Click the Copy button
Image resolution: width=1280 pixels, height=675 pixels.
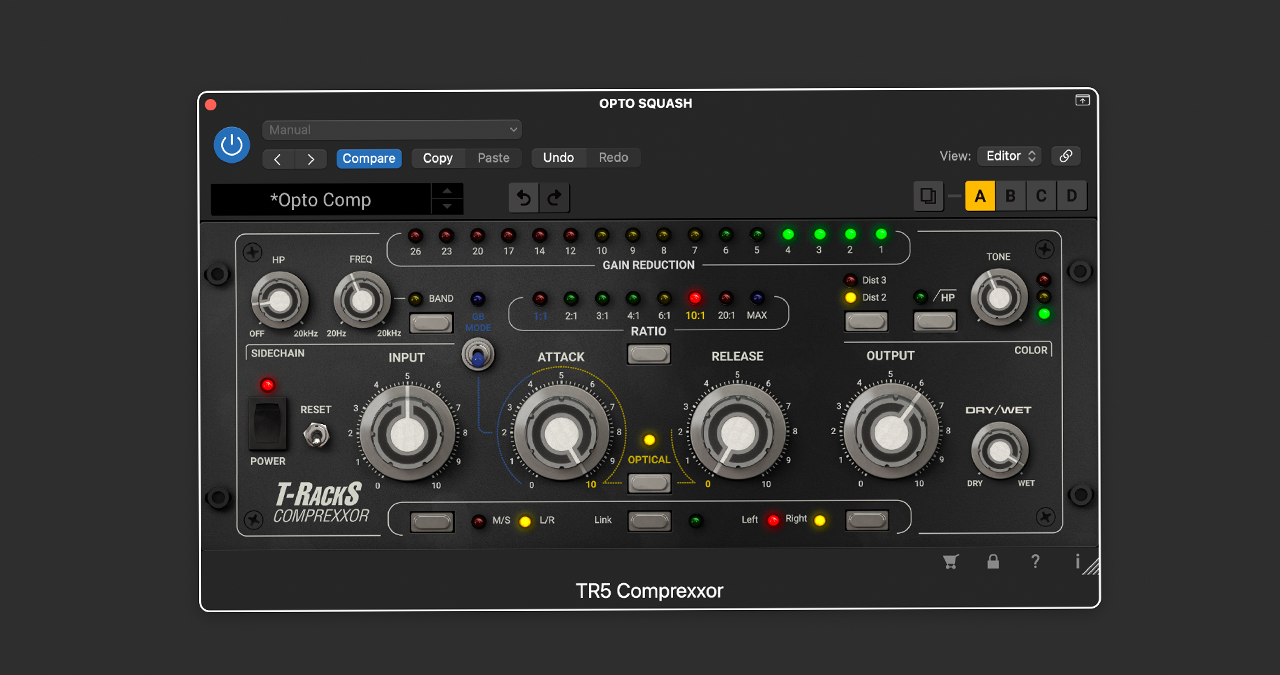[438, 158]
